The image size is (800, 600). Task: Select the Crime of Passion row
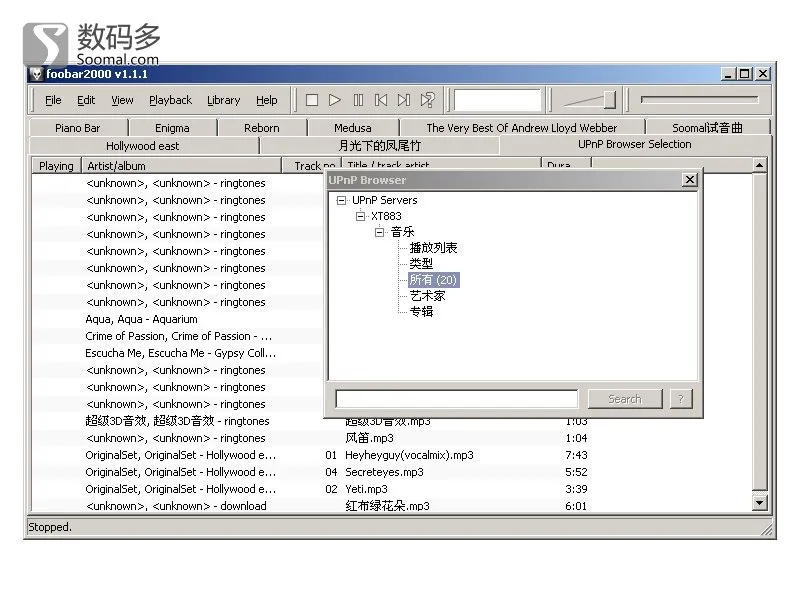coord(178,336)
